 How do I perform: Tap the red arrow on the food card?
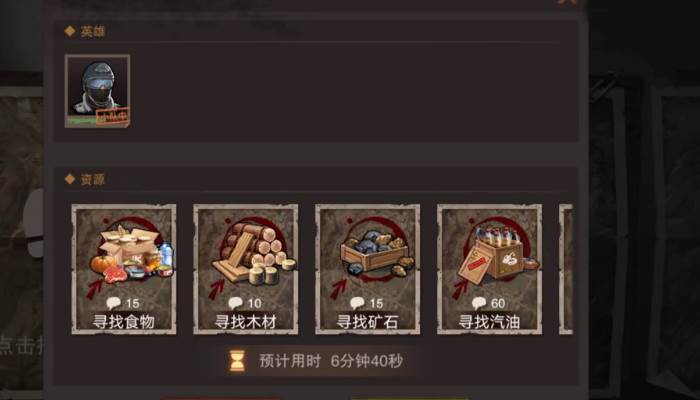[95, 289]
